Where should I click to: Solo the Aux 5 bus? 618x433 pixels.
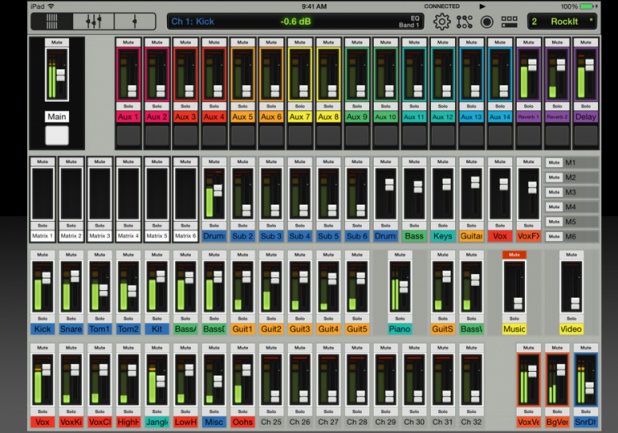click(242, 106)
